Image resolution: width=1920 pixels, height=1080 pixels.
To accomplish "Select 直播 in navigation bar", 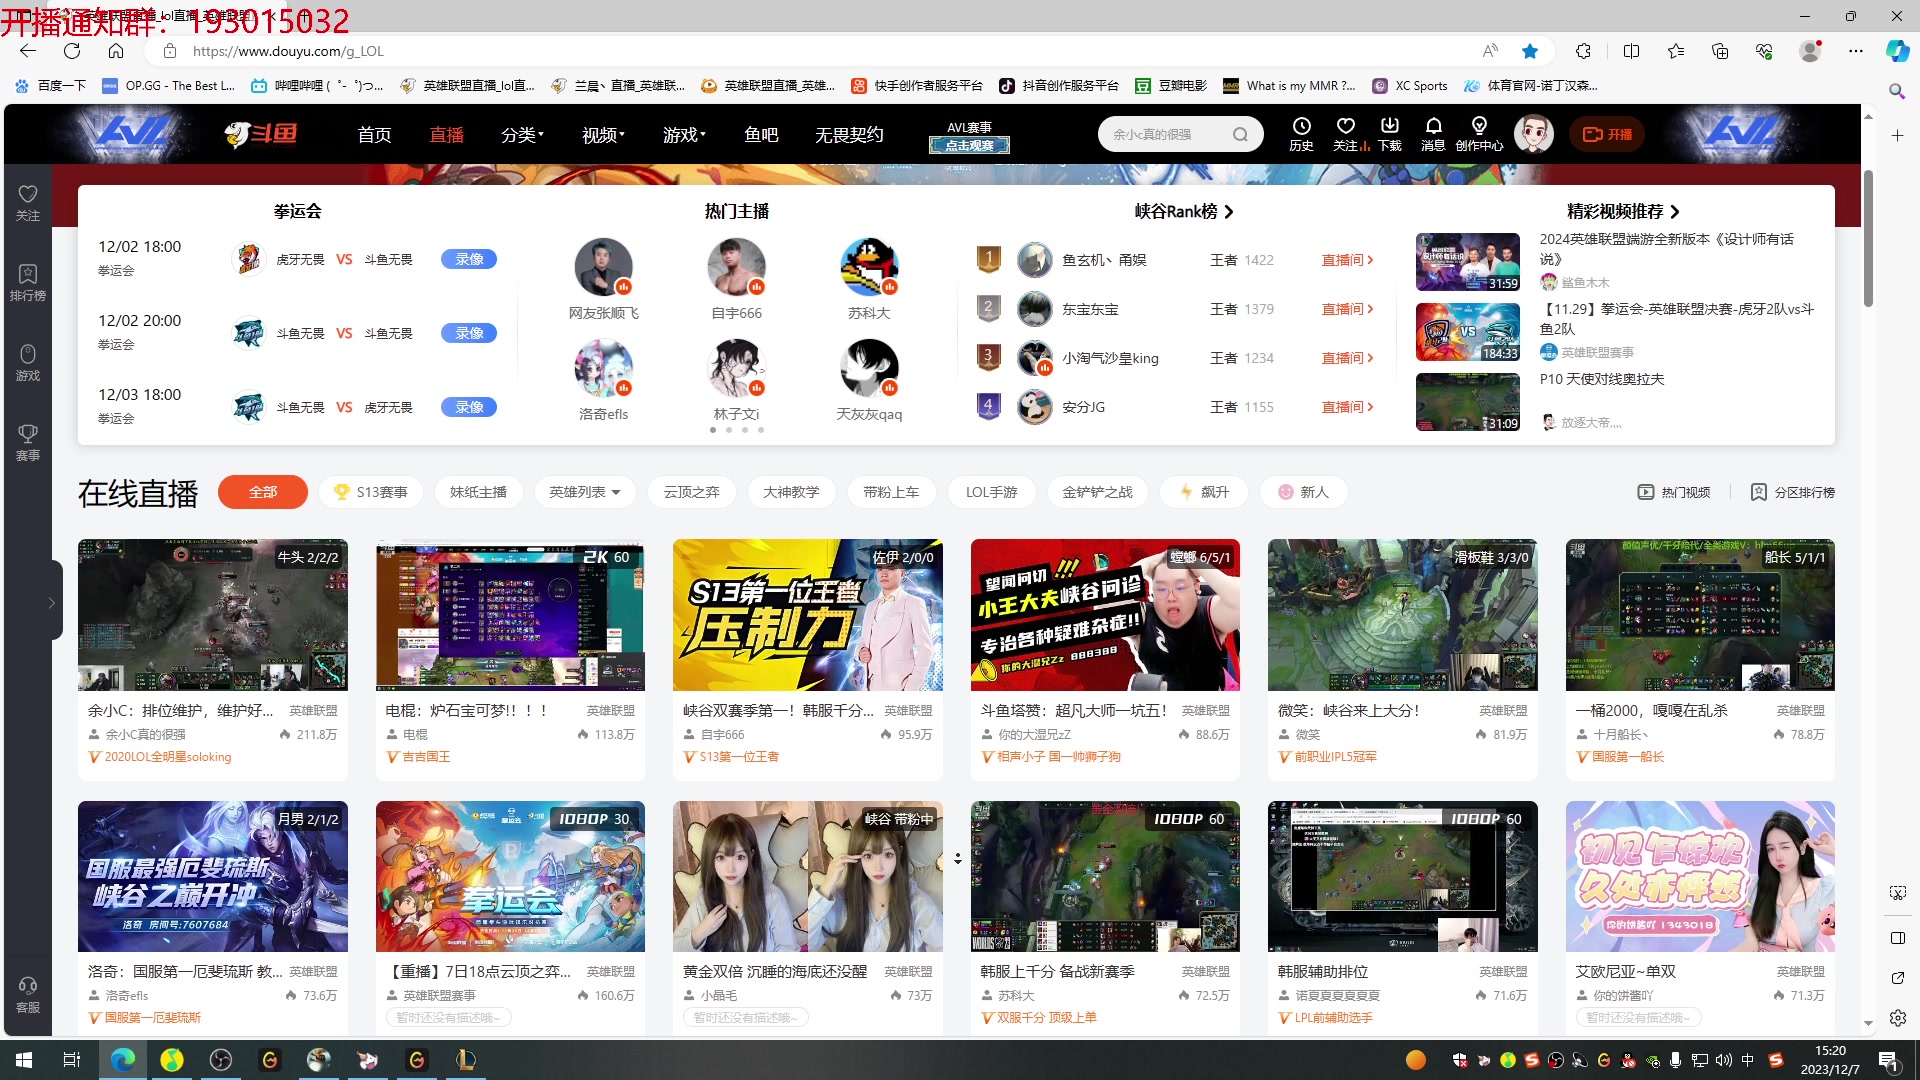I will 446,134.
